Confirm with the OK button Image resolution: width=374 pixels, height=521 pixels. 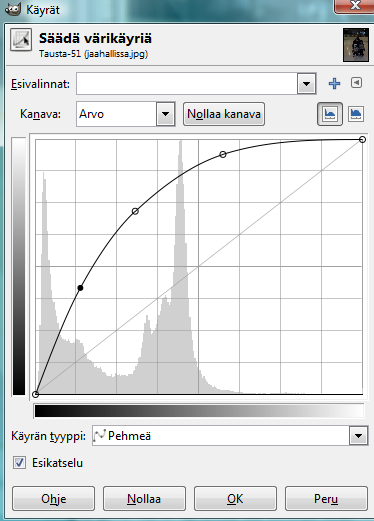(235, 499)
